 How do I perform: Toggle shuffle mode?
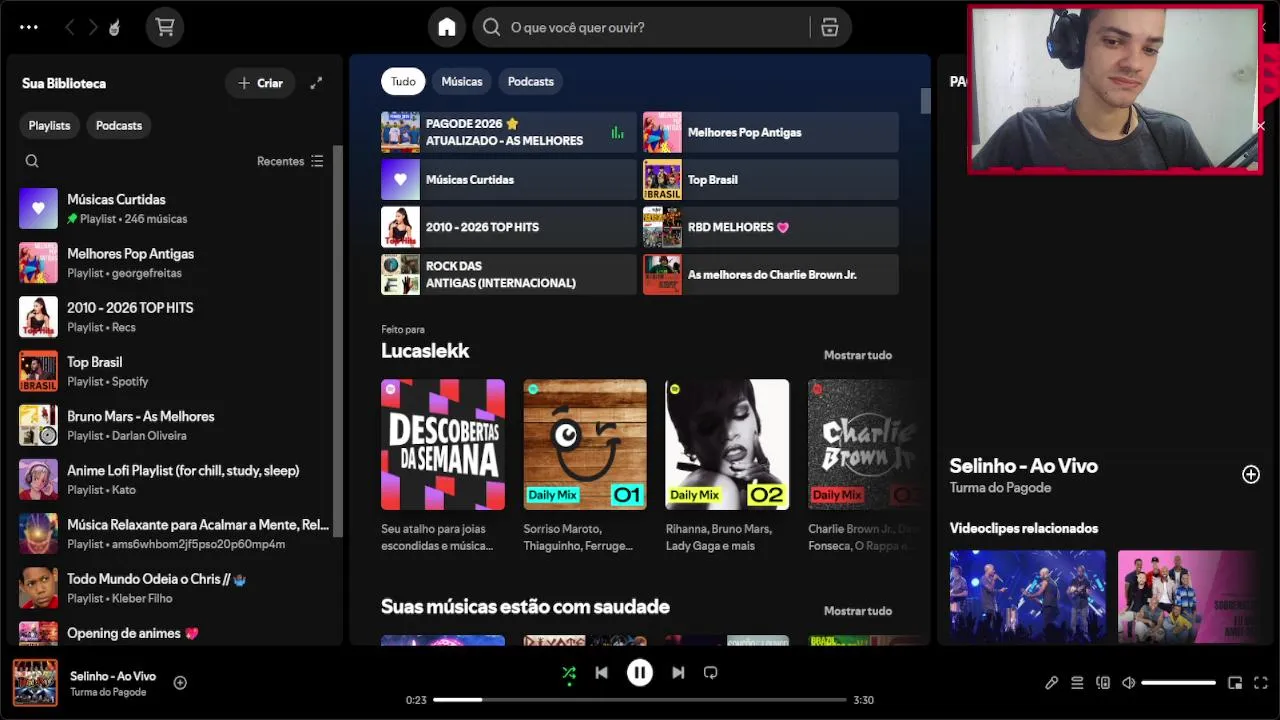tap(569, 673)
